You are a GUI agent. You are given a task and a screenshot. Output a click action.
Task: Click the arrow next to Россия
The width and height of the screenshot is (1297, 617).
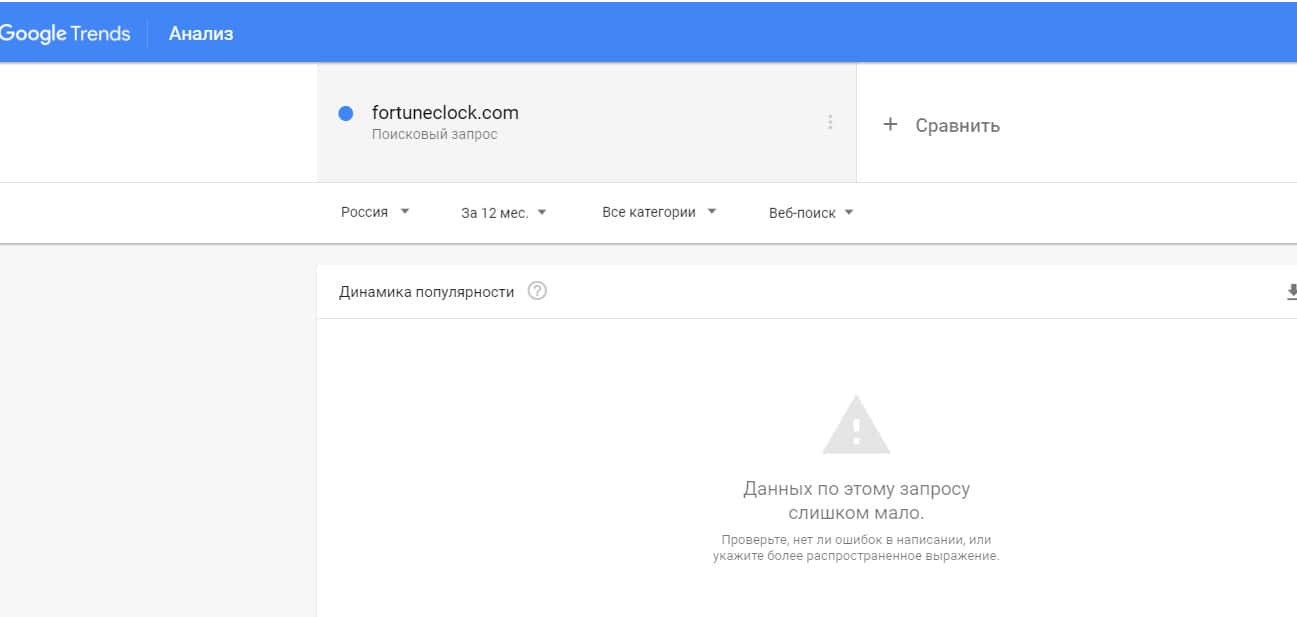click(405, 212)
